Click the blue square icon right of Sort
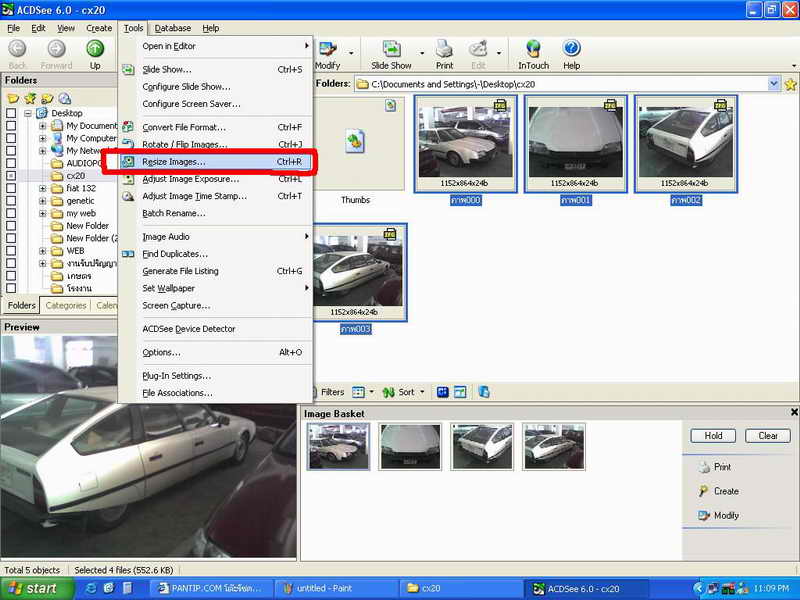This screenshot has width=800, height=600. click(x=442, y=392)
